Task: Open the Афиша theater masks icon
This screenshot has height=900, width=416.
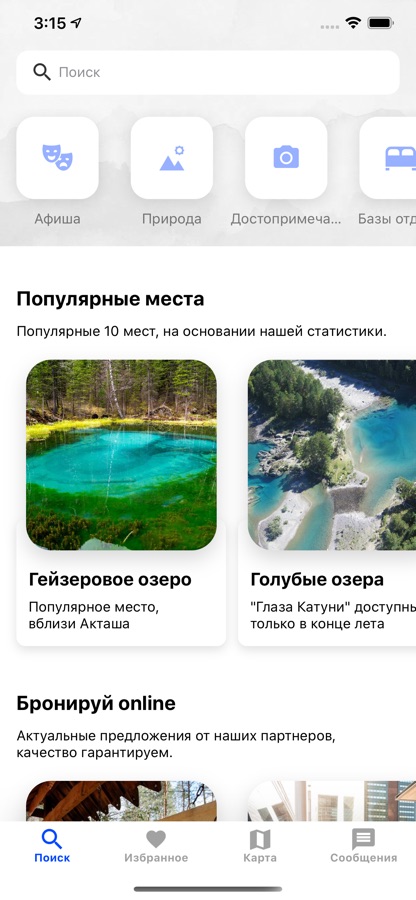Action: tap(57, 158)
